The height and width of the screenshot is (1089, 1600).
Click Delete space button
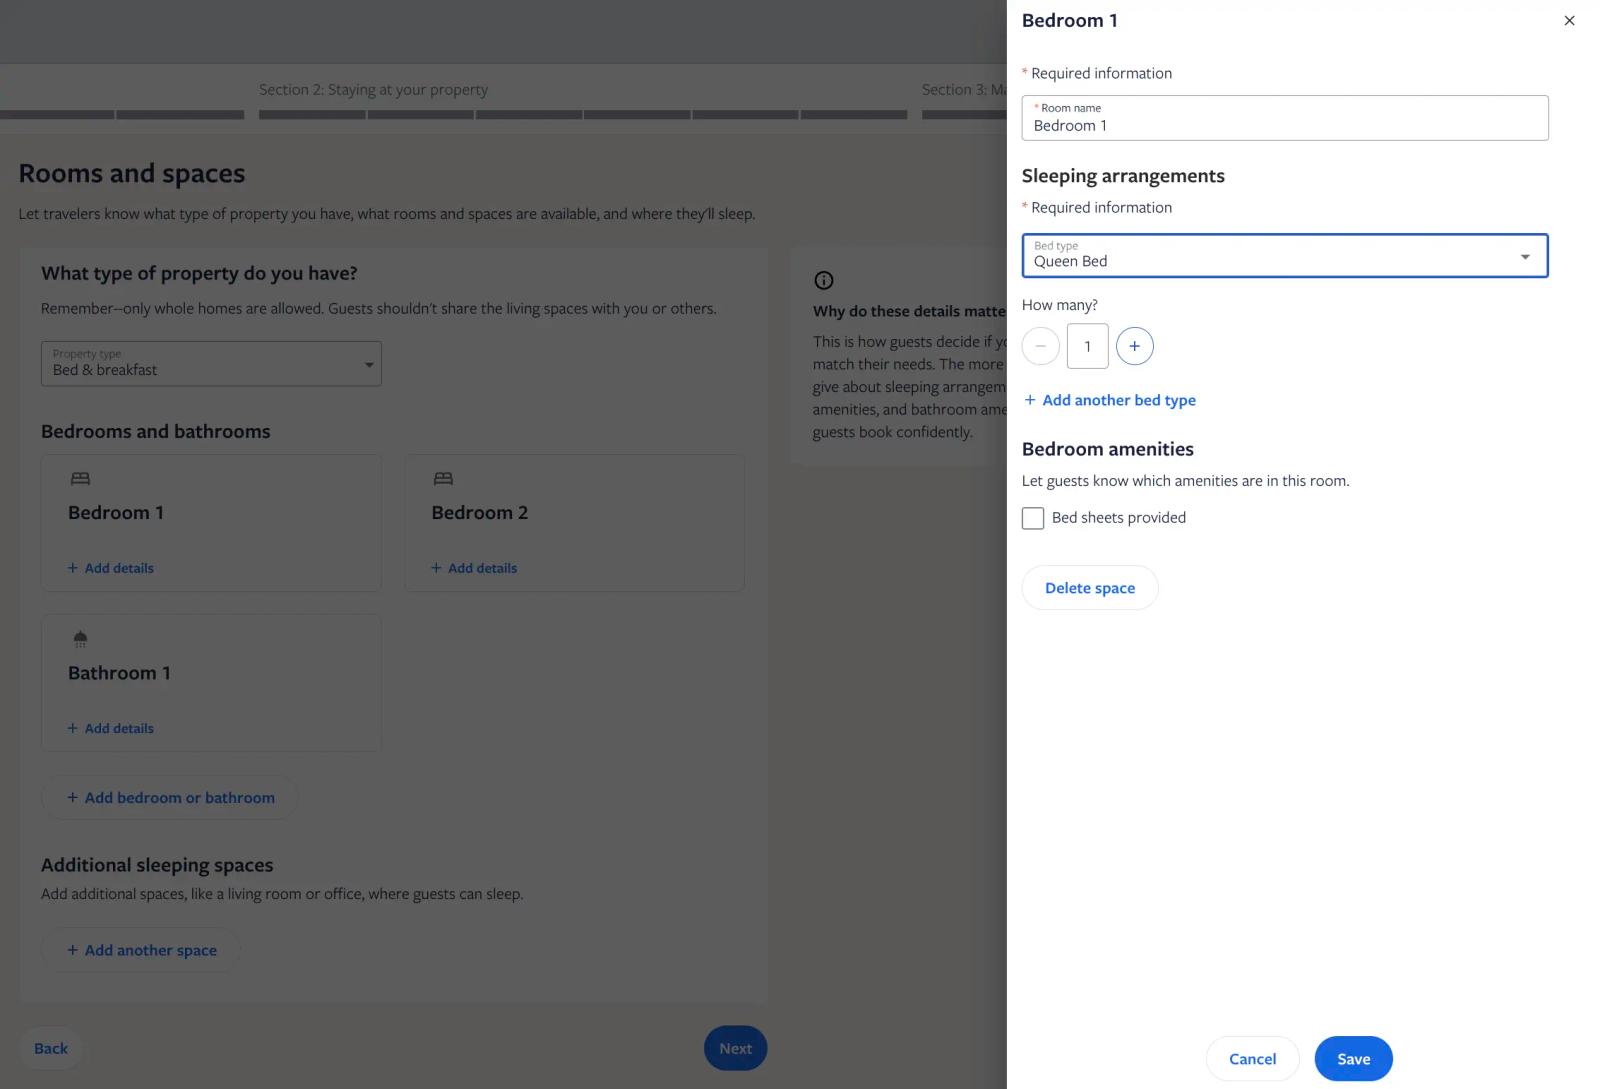pos(1090,588)
